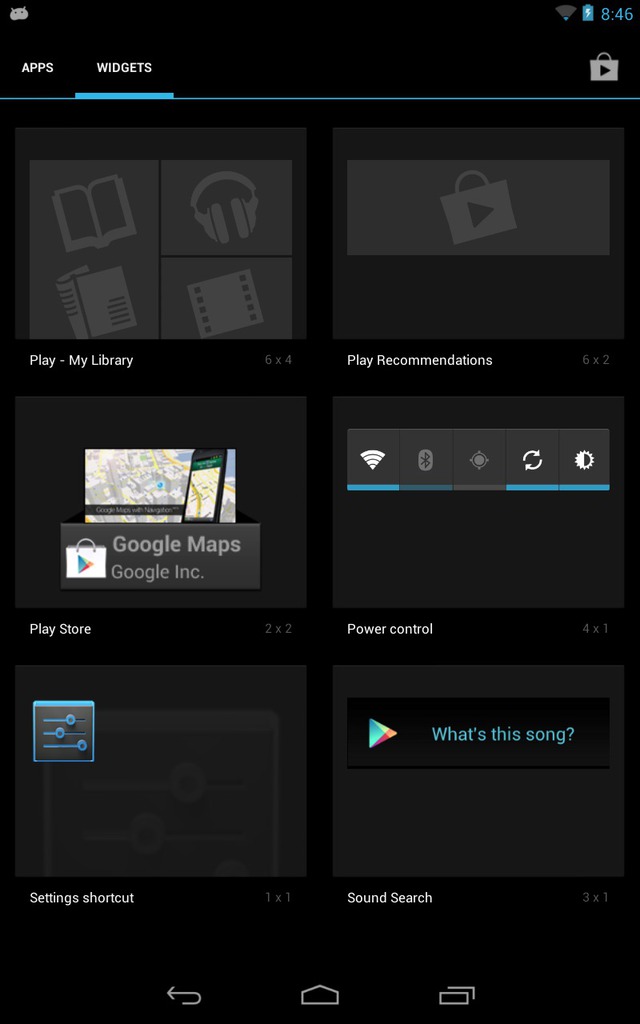The width and height of the screenshot is (640, 1024).
Task: Click the "Google Maps" title text
Action: [176, 545]
